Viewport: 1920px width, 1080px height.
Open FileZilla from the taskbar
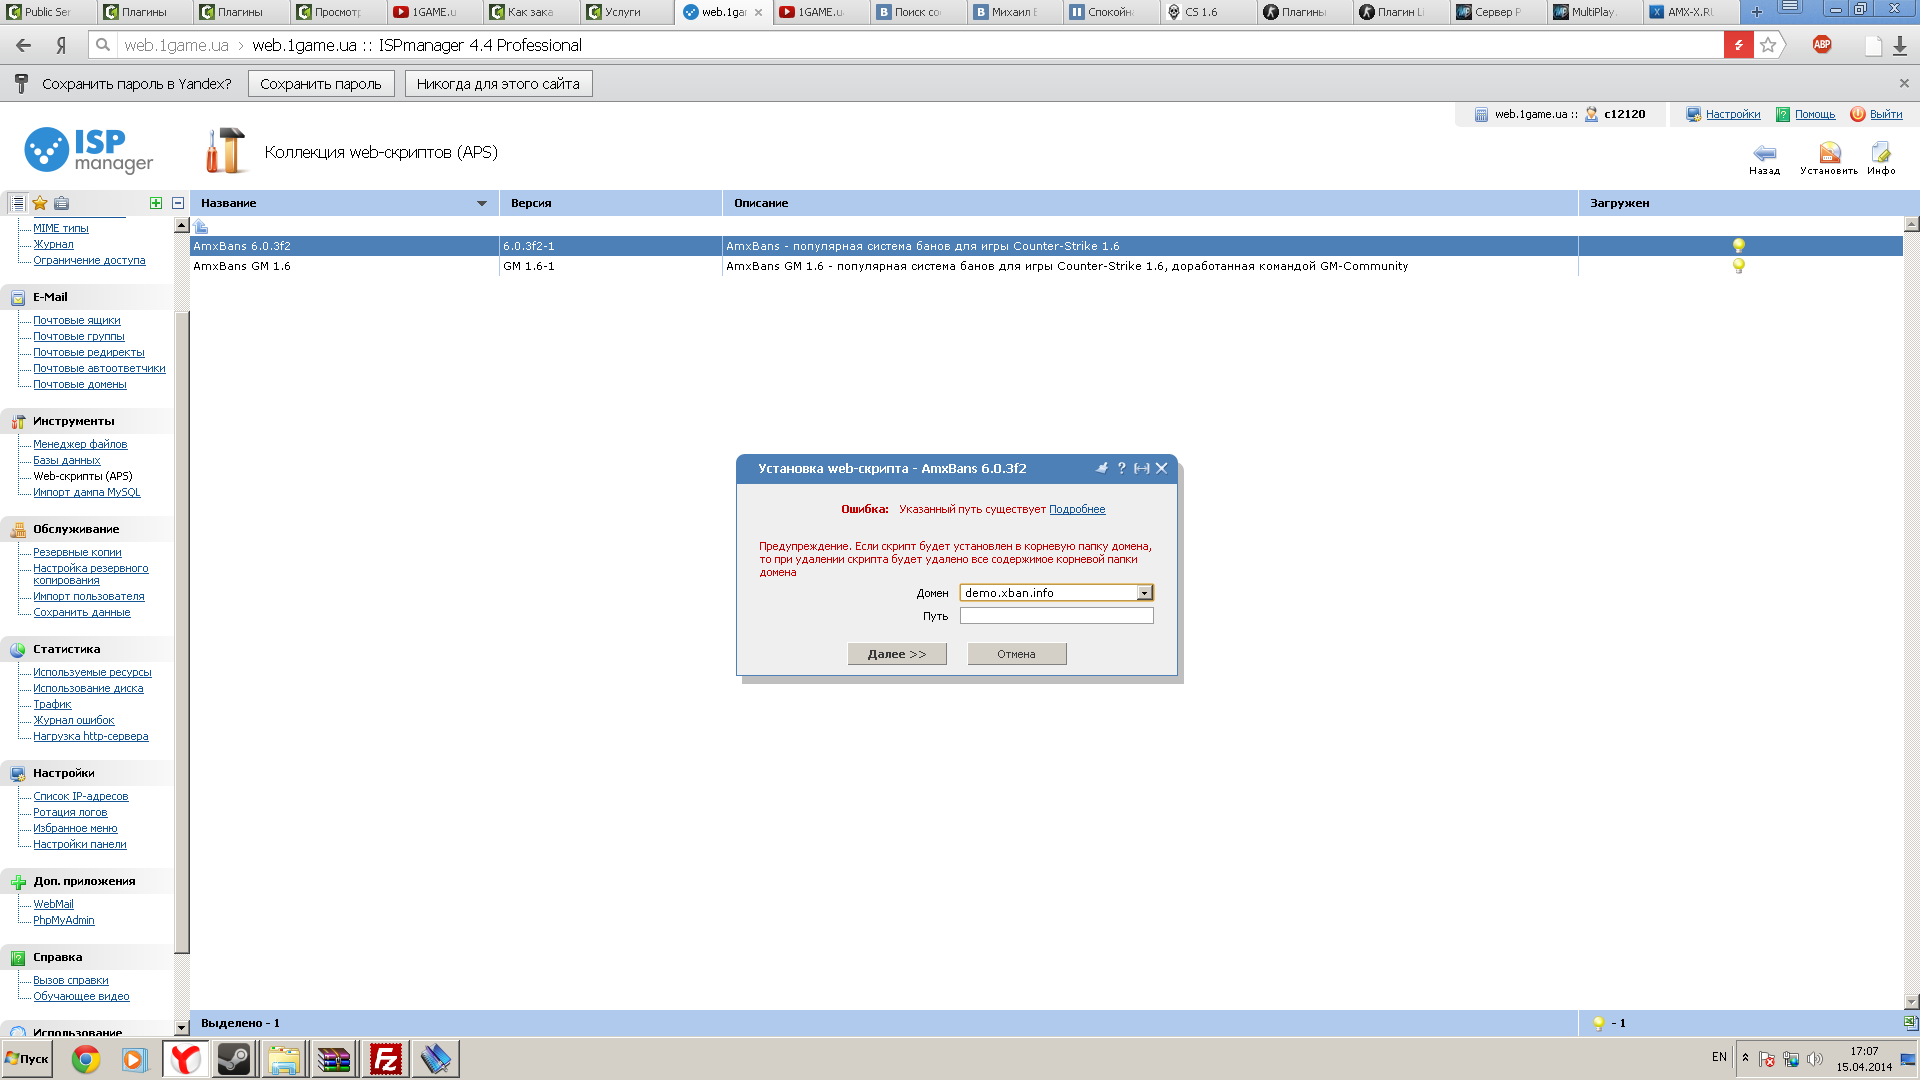point(385,1059)
